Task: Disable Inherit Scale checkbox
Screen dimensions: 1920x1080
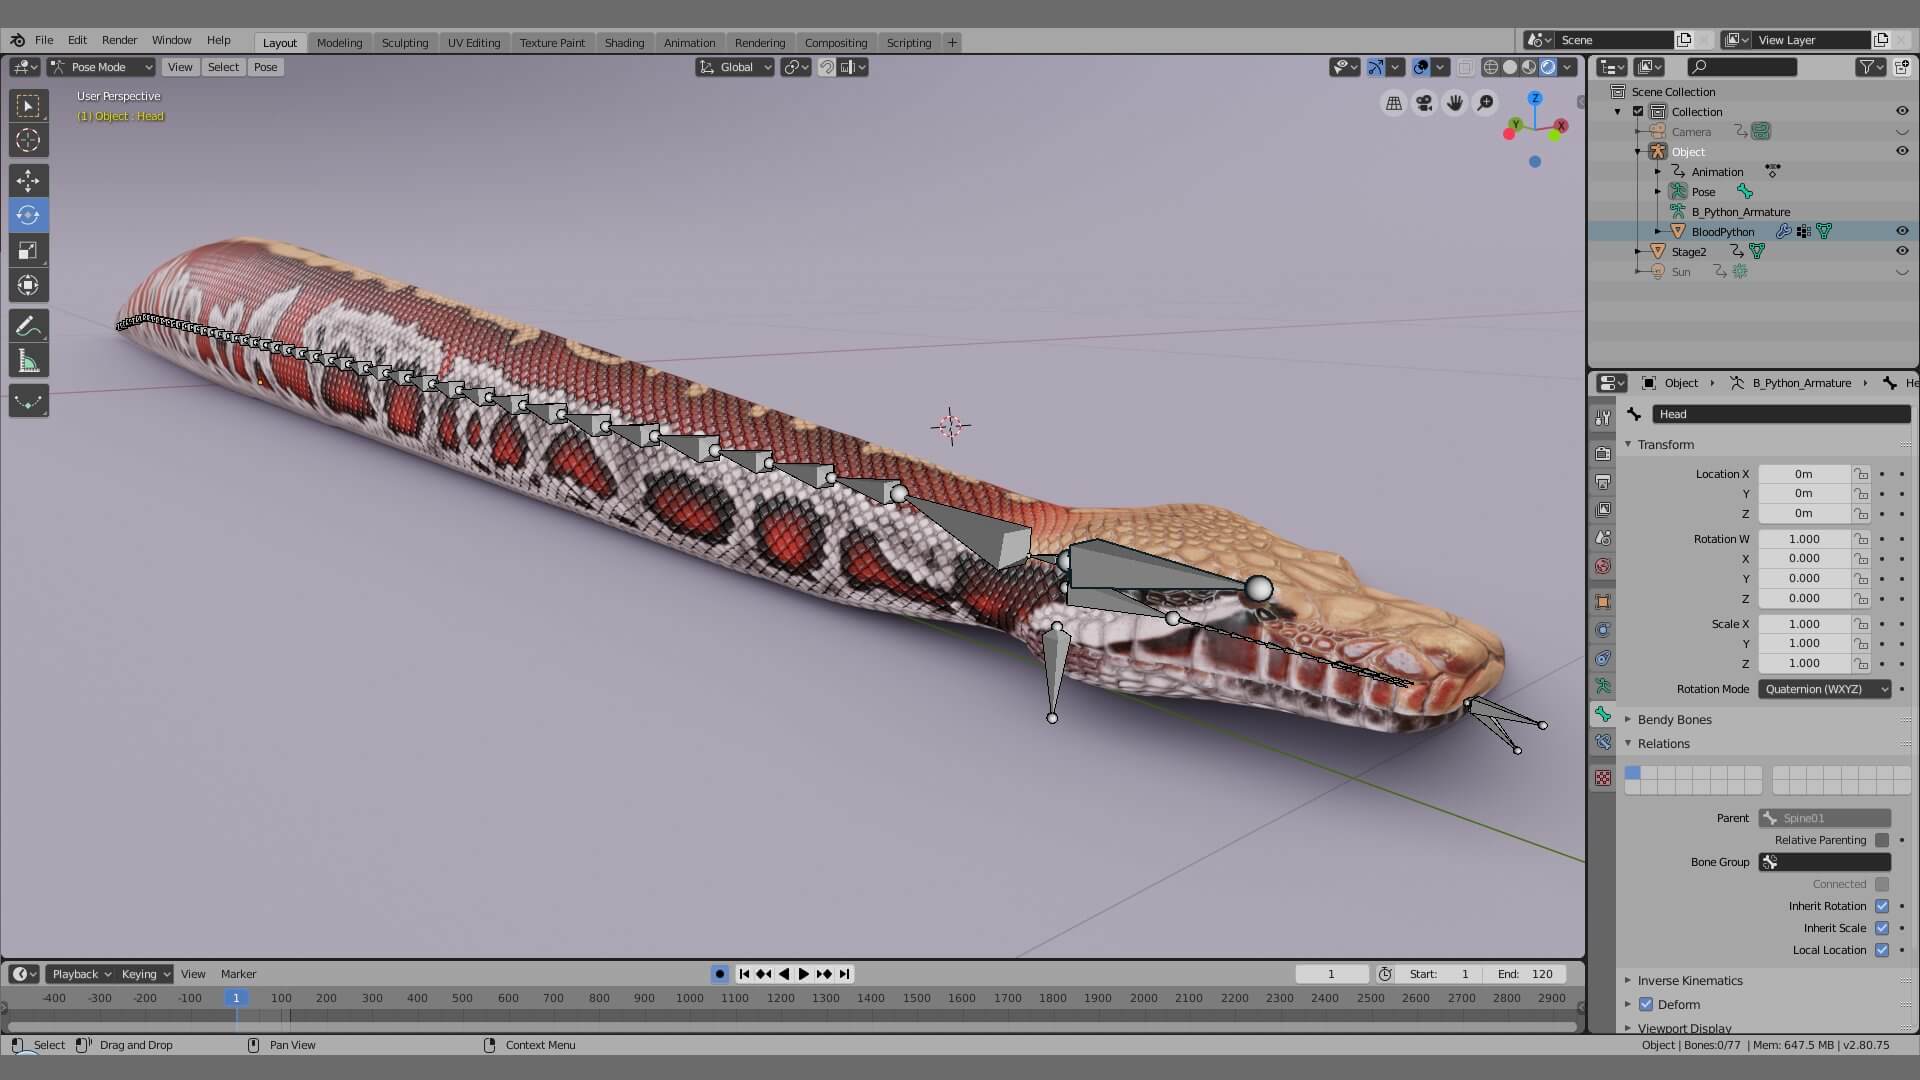Action: [1882, 928]
